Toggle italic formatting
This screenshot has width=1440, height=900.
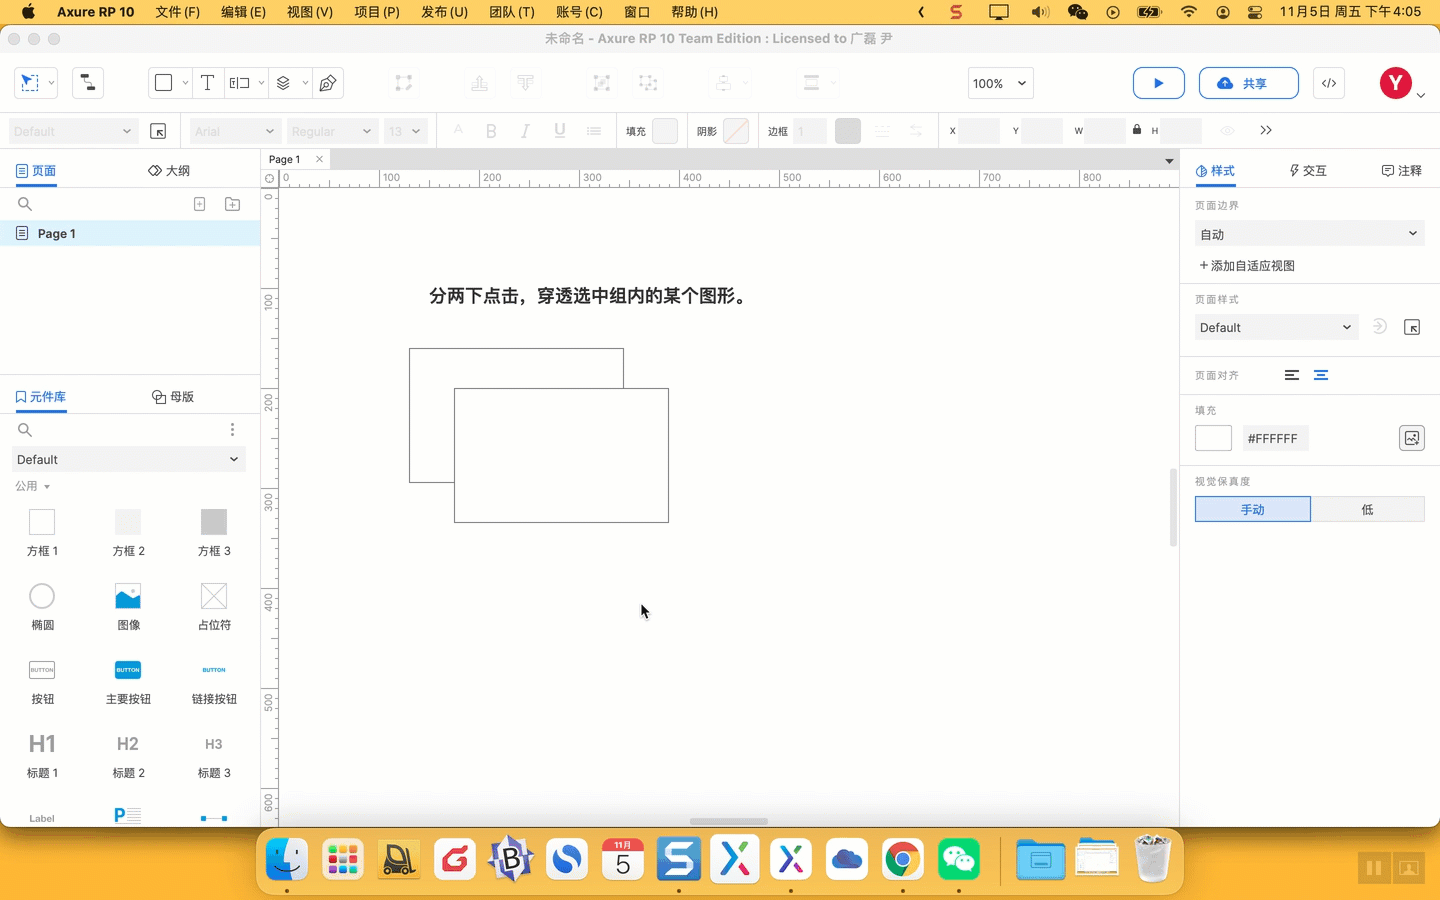[525, 131]
